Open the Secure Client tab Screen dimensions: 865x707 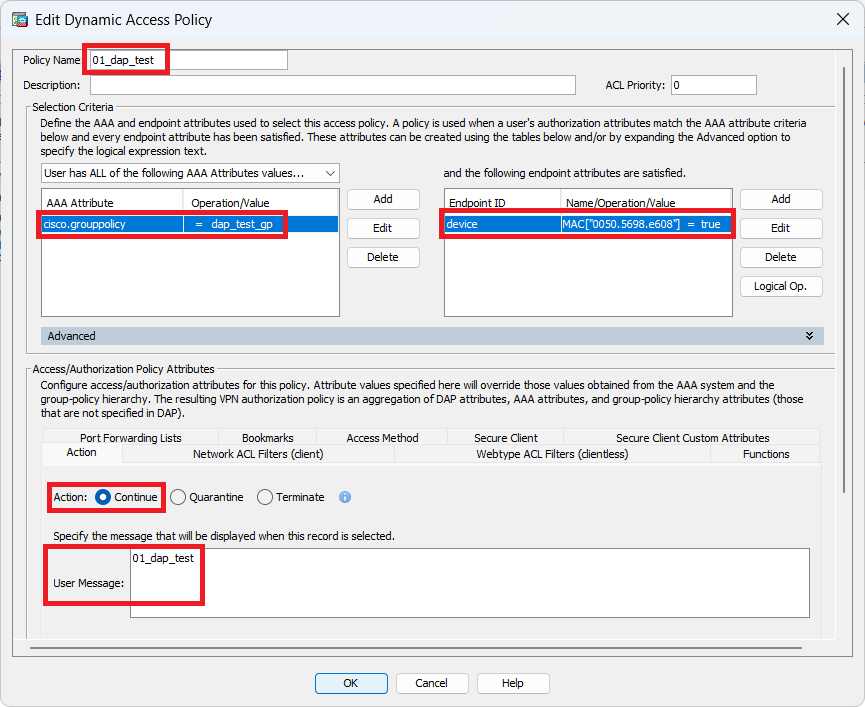coord(506,437)
